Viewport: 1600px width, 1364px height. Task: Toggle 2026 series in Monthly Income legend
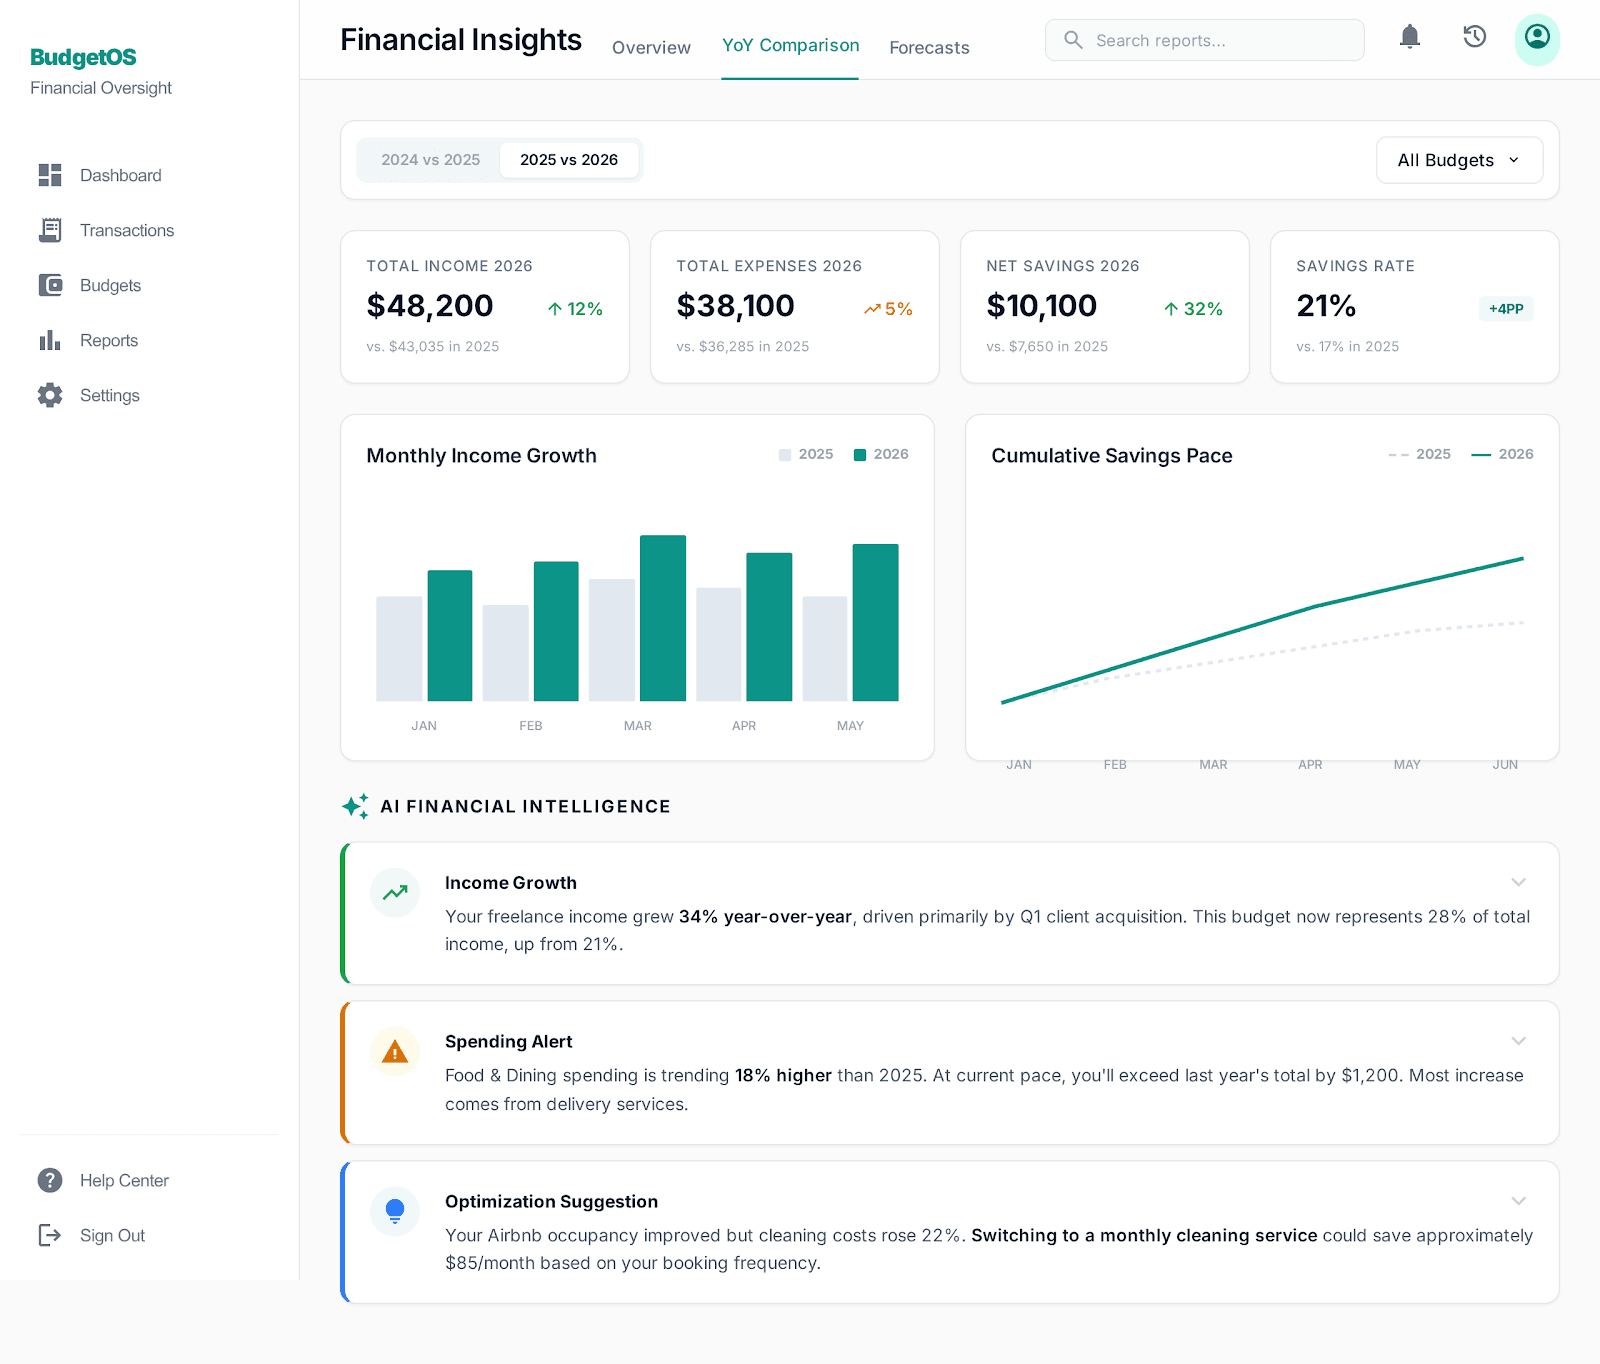click(881, 454)
